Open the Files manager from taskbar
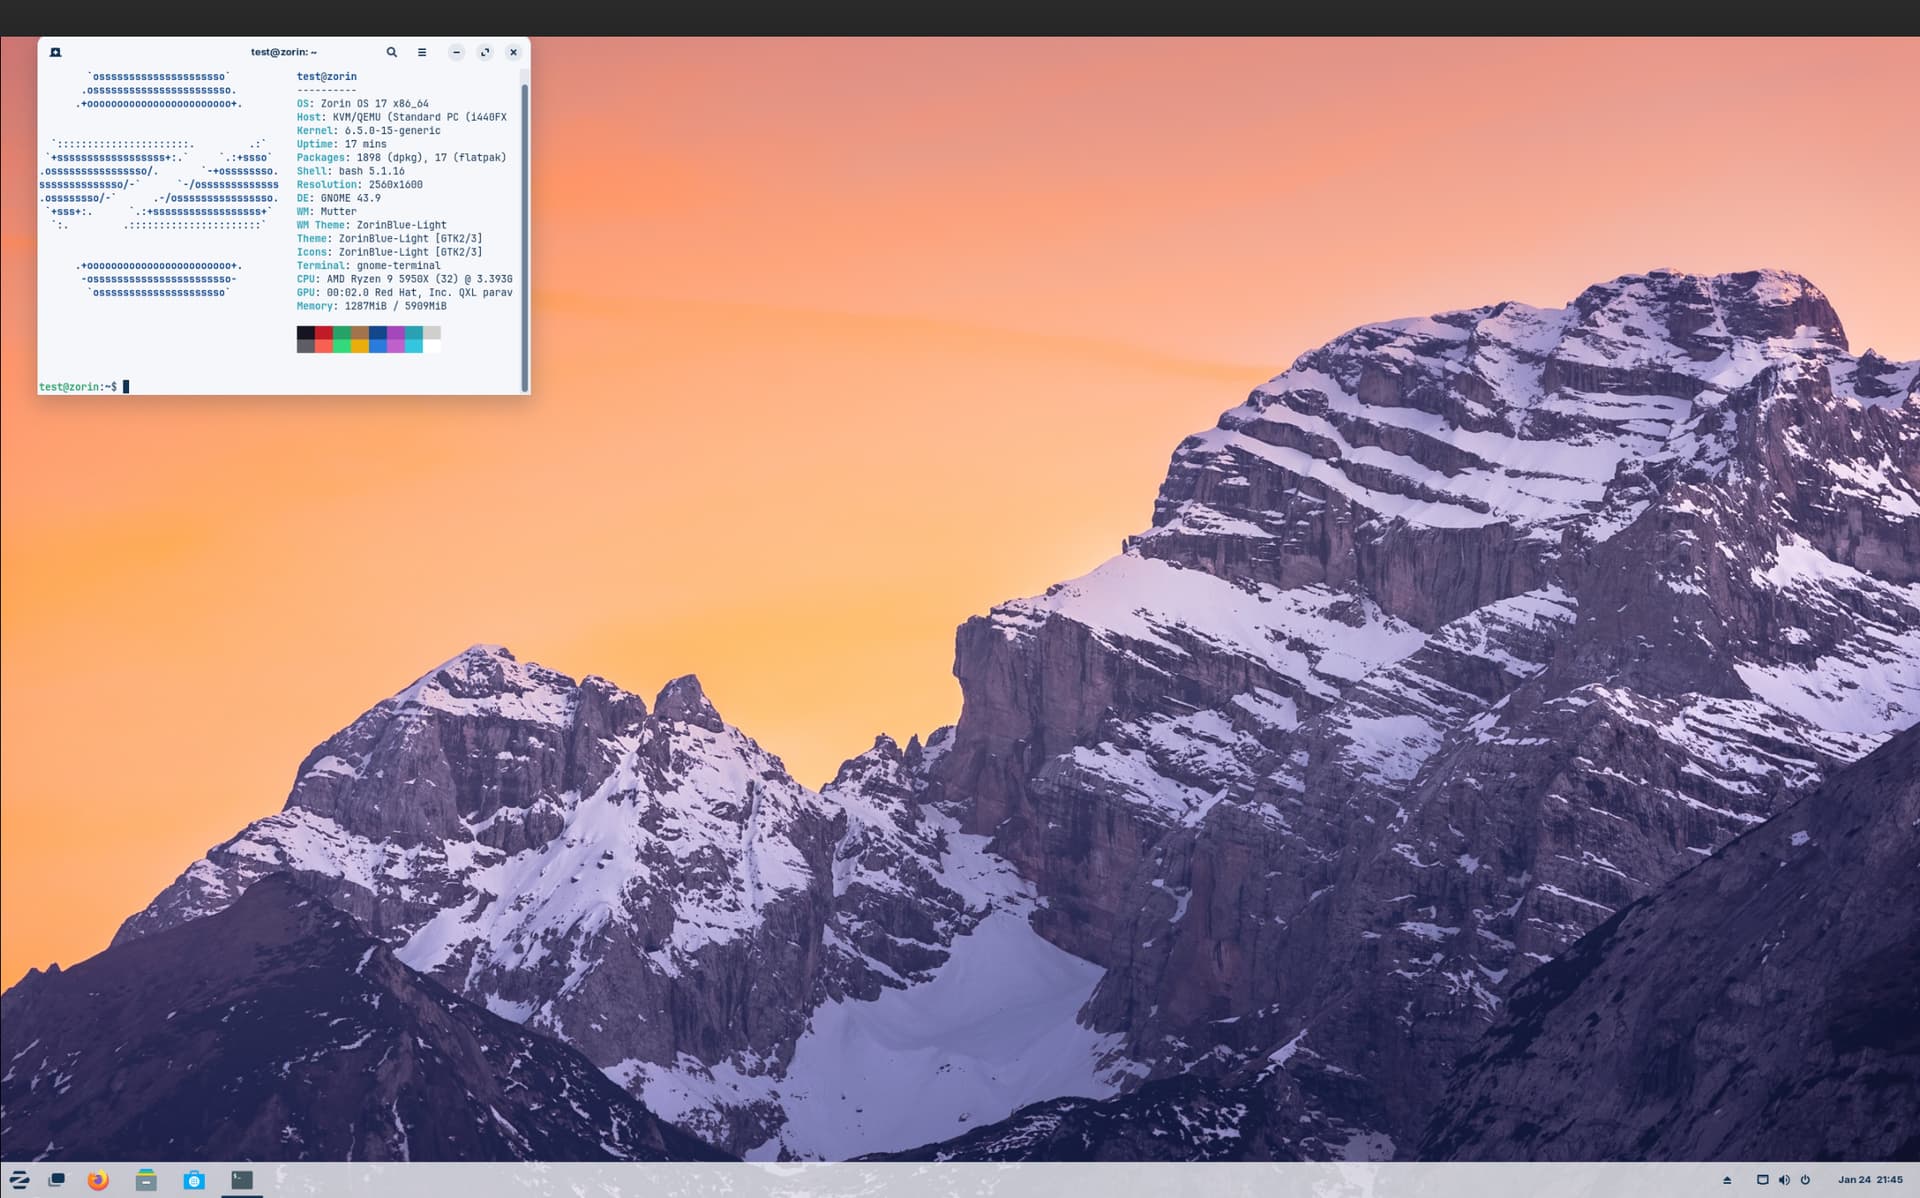 146,1180
